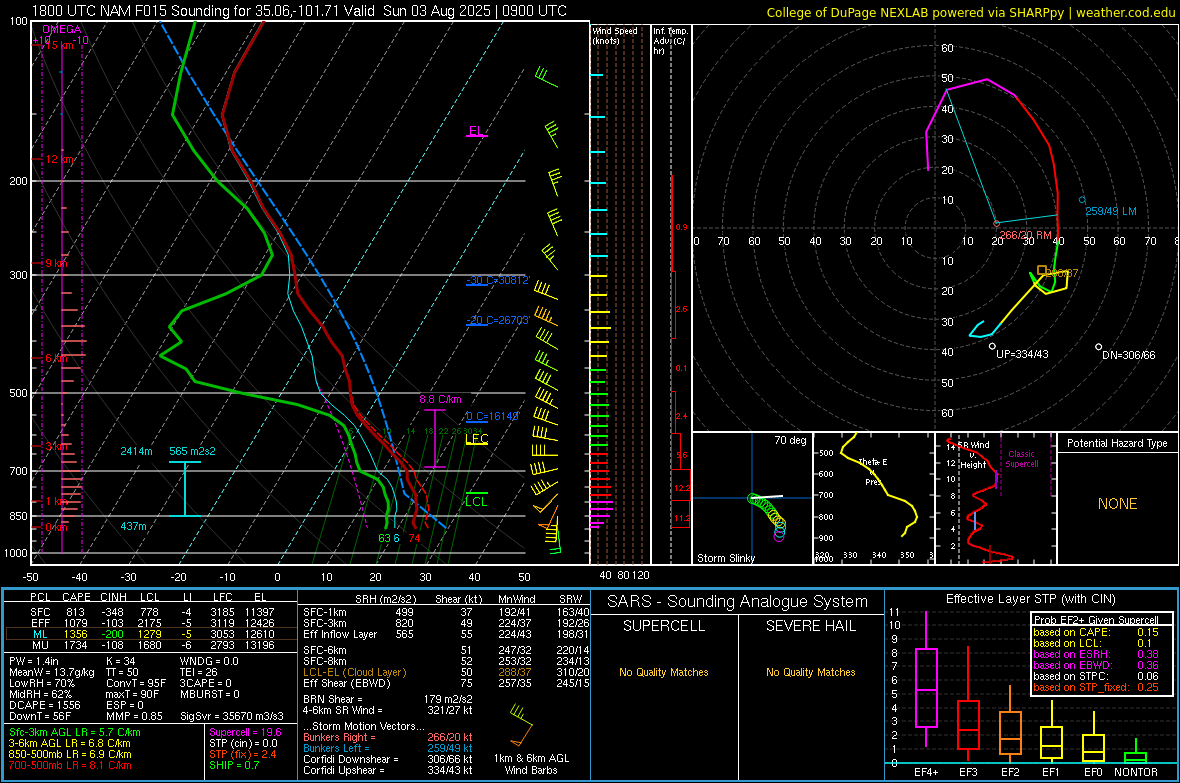Click the 'Inf. Temp. Adv.' panel header

(670, 41)
